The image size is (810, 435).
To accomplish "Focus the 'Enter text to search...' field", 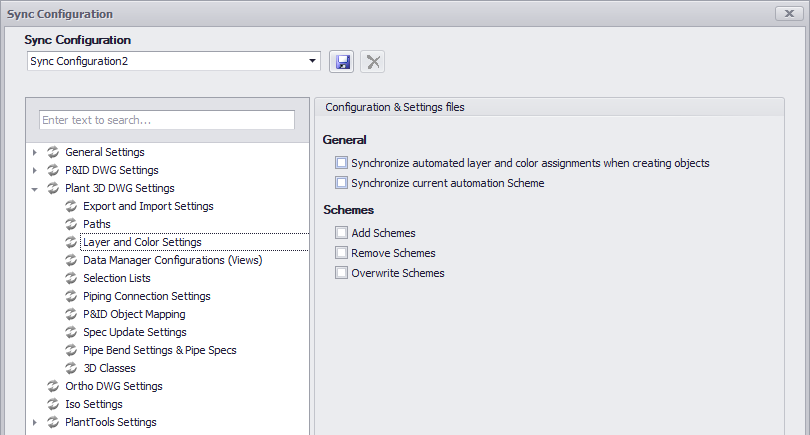I will click(x=167, y=120).
